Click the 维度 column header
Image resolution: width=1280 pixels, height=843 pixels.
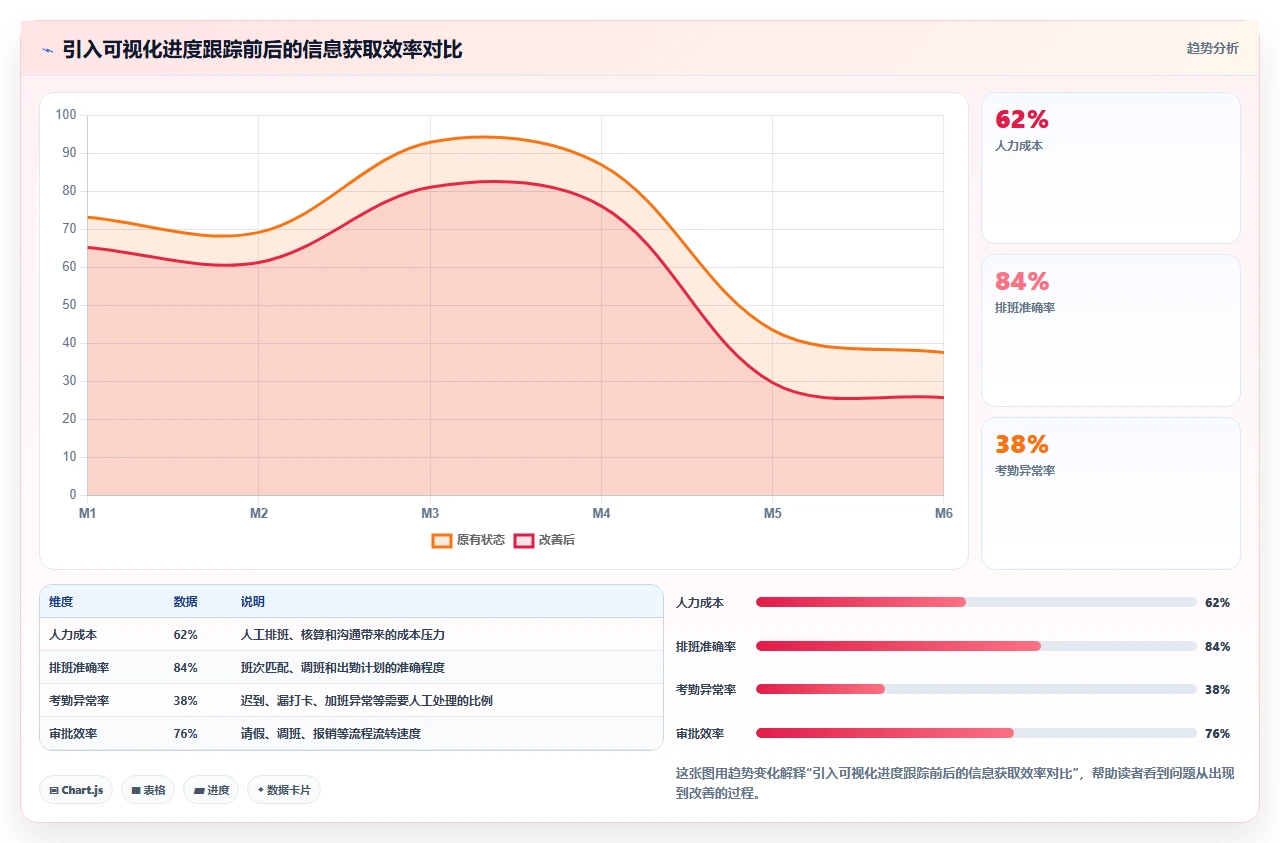(61, 602)
